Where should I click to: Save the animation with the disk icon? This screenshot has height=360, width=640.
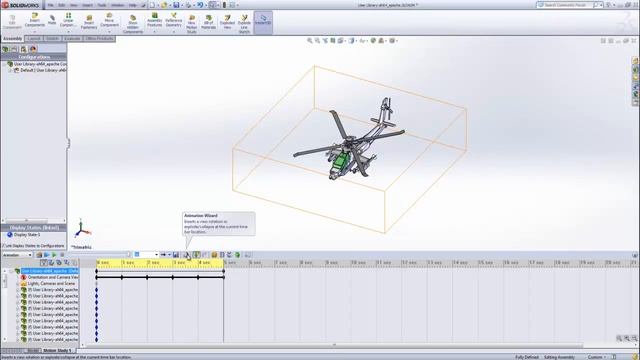pos(176,255)
